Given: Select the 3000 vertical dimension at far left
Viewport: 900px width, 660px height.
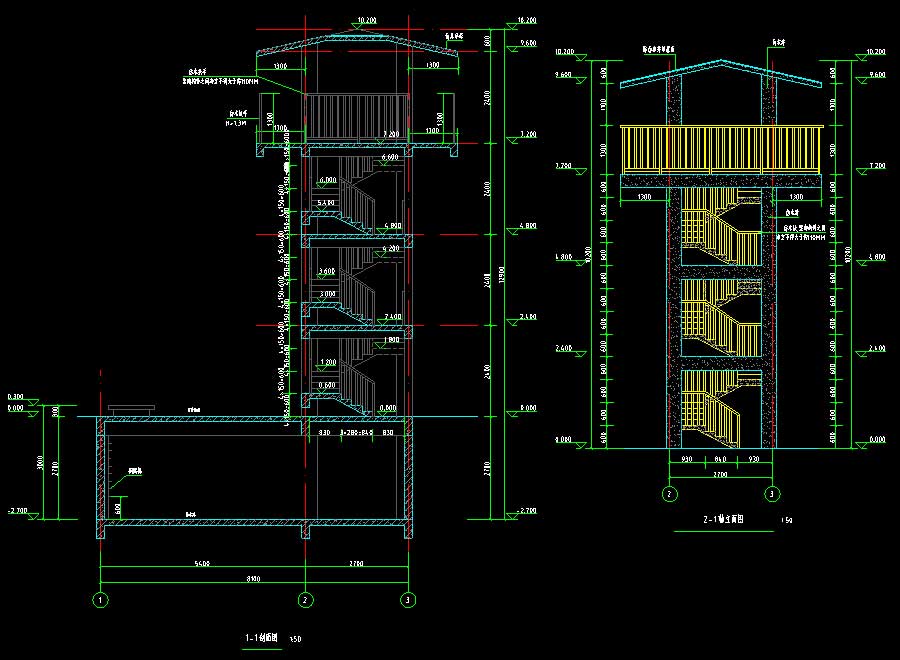Looking at the screenshot, I should pyautogui.click(x=40, y=463).
